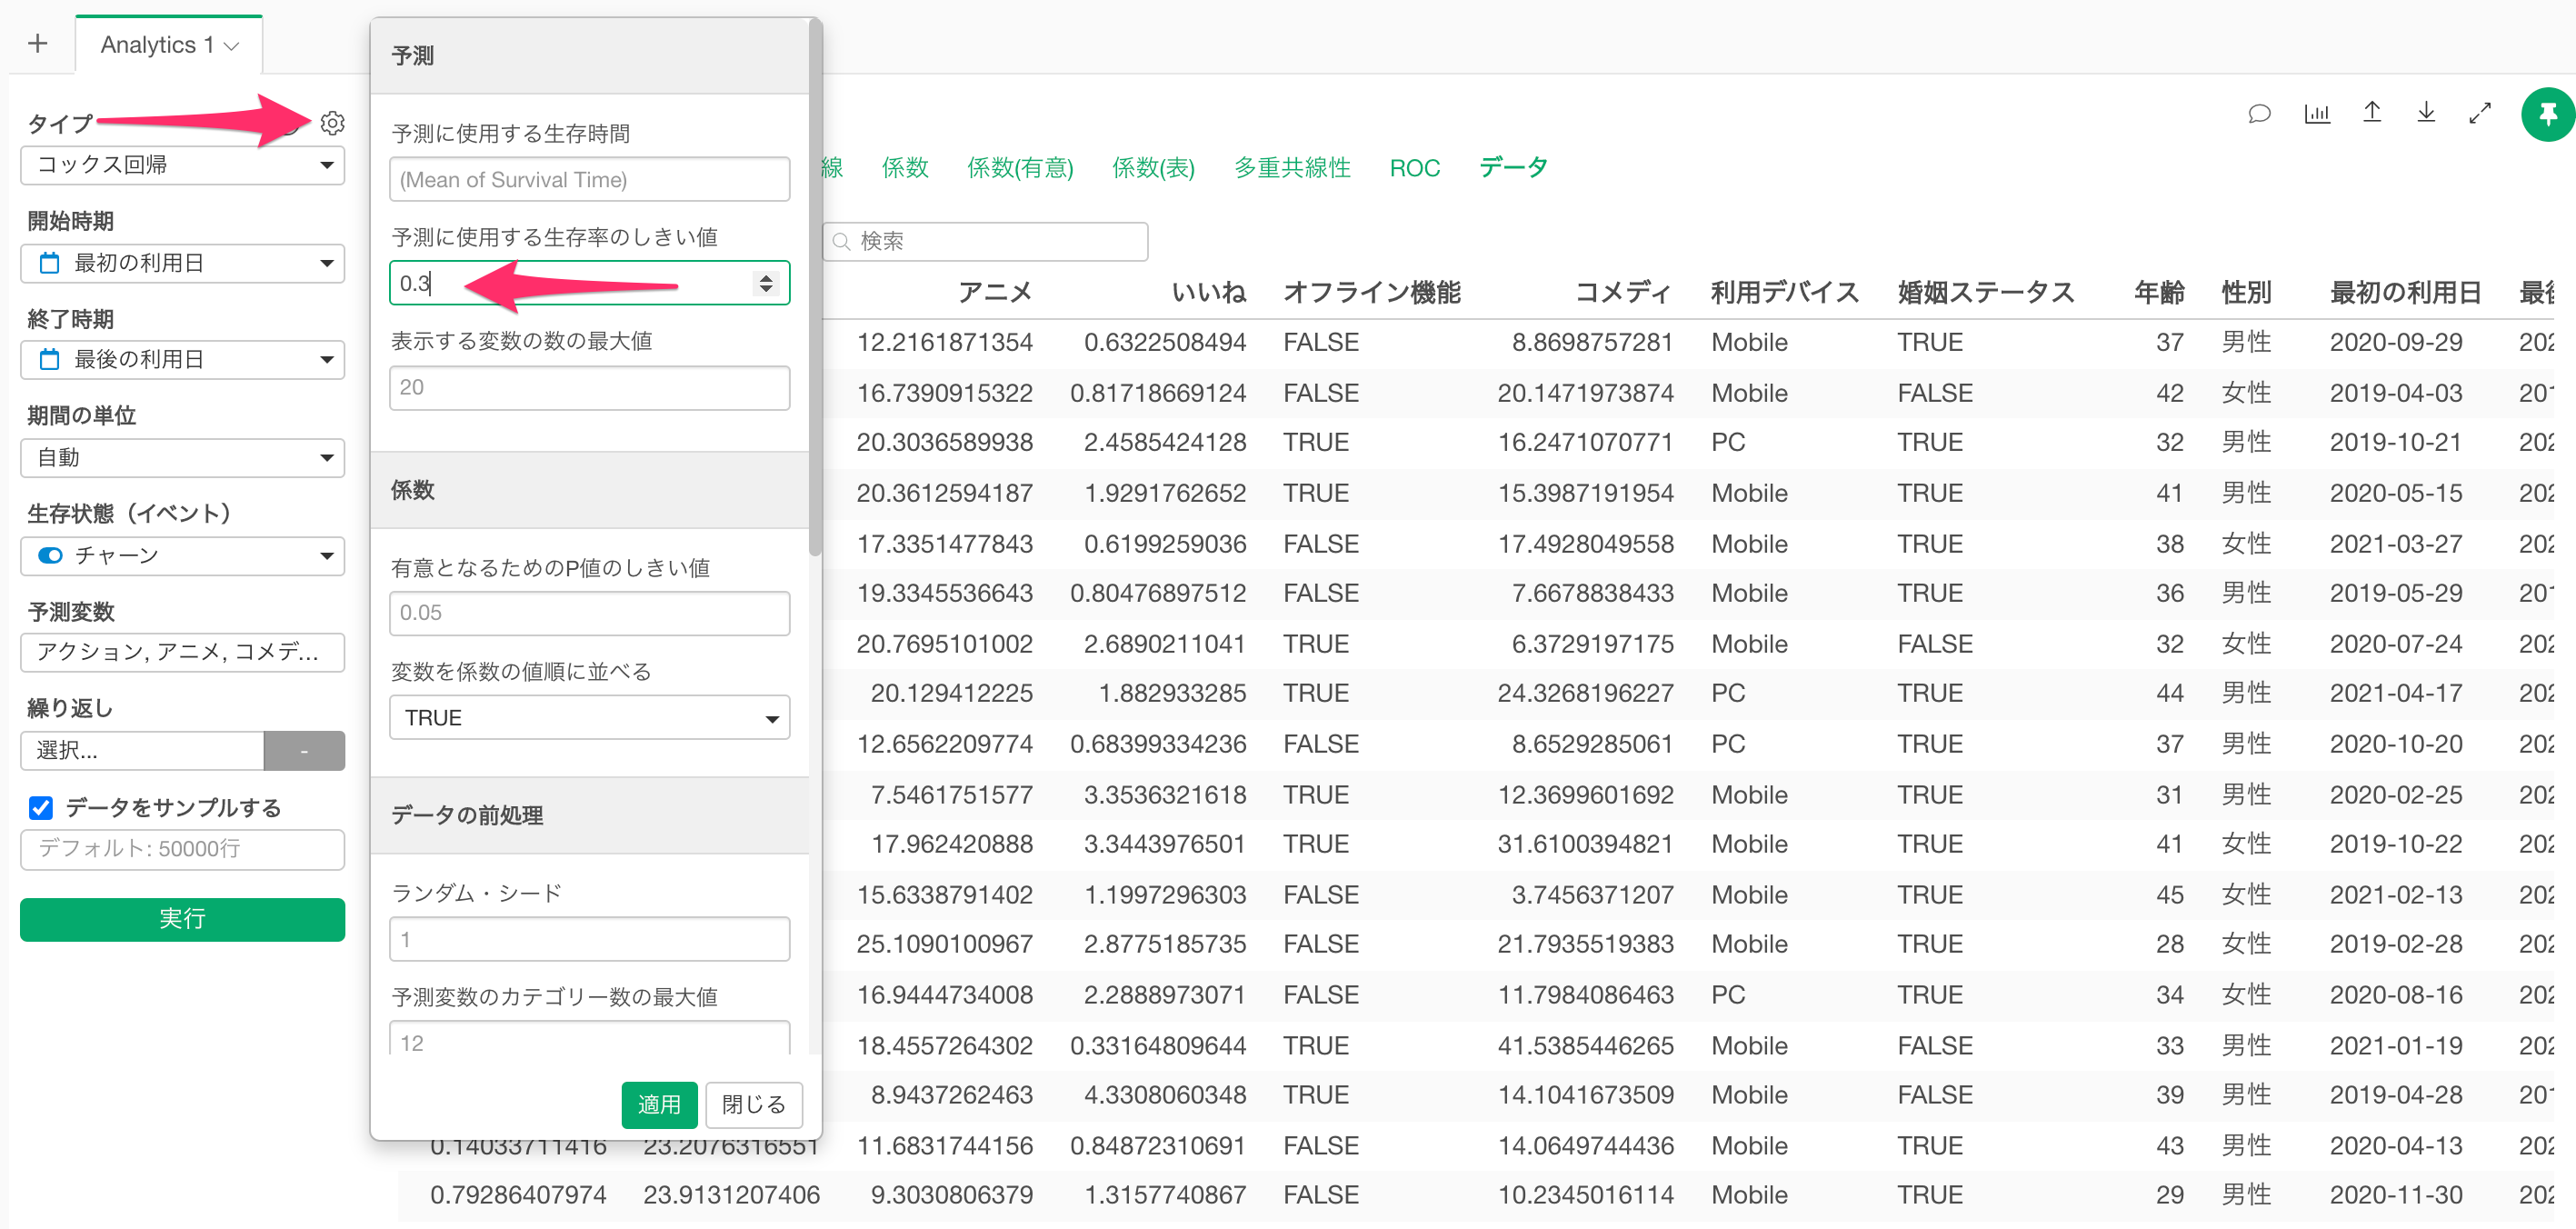Switch to the 係数(表) tab

point(1153,167)
